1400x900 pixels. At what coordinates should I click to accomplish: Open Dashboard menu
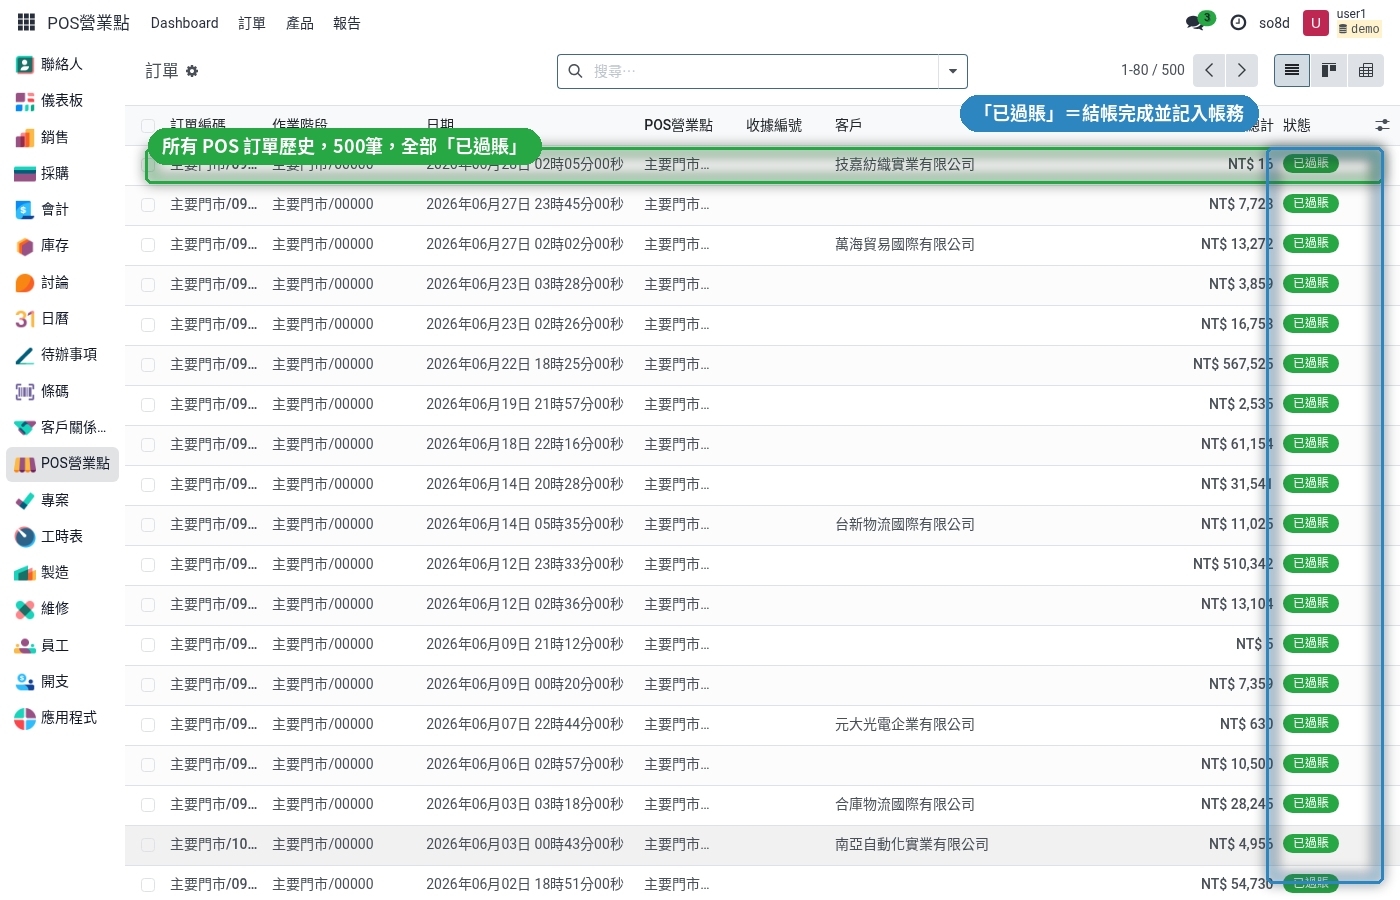184,23
